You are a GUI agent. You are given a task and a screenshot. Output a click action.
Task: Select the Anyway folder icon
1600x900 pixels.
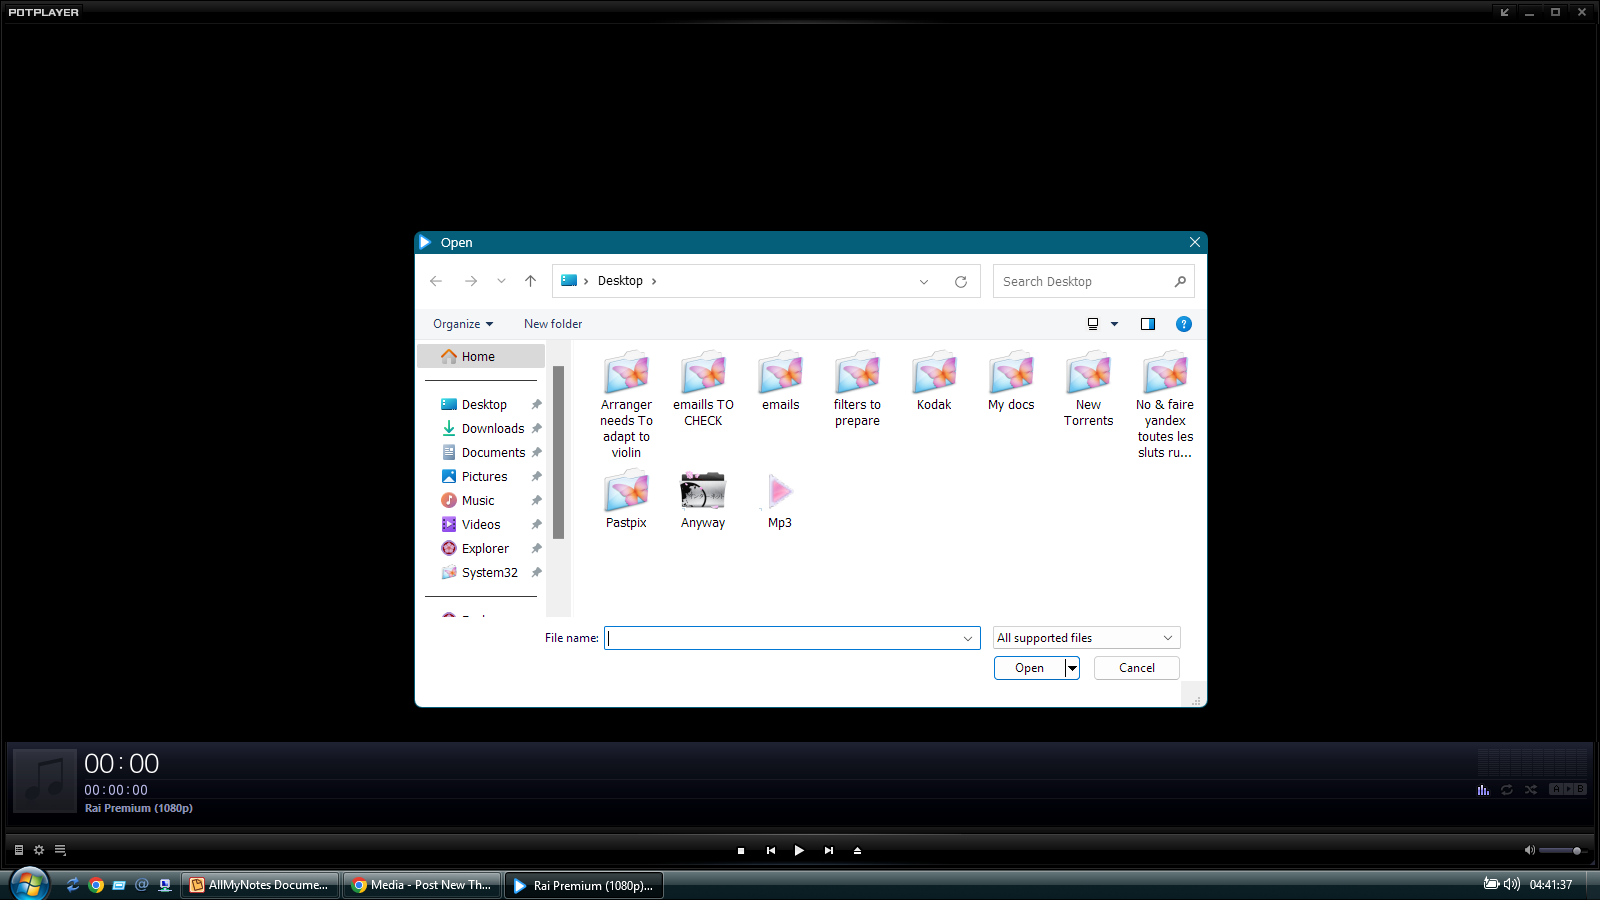click(x=703, y=491)
